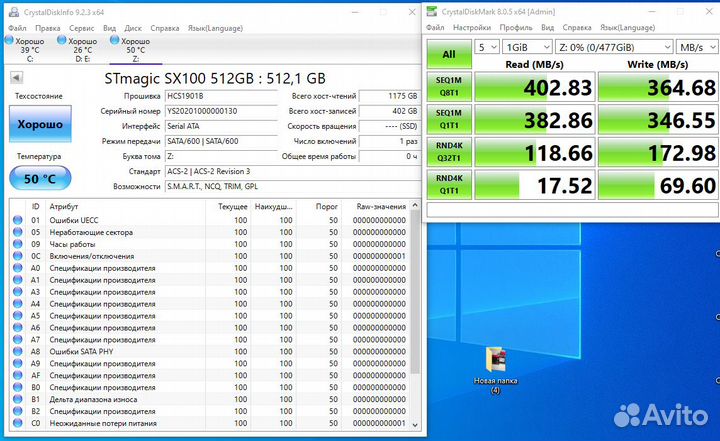Open Справка menu in CrystalDiskMark
720x441 pixels.
tap(577, 28)
